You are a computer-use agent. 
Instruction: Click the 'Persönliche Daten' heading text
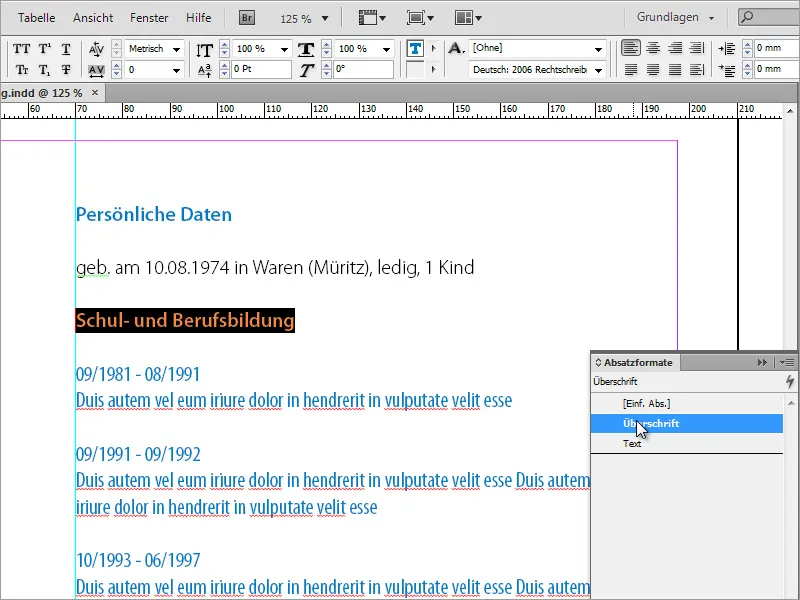(x=154, y=214)
